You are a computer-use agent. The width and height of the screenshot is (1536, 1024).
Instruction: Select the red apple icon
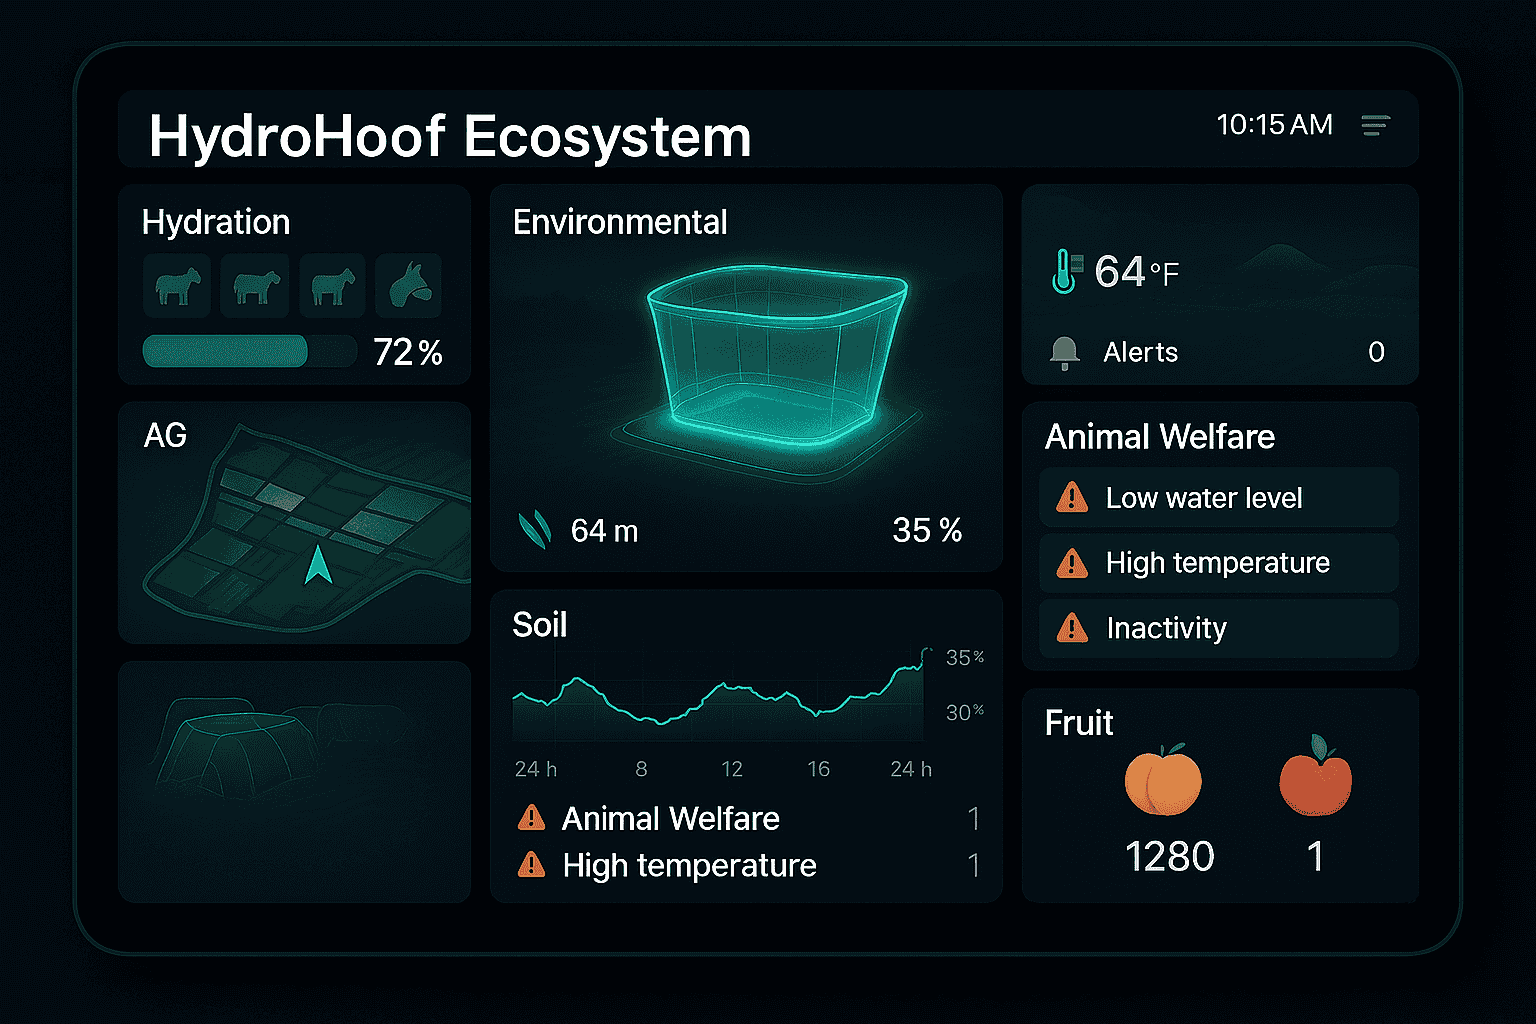coord(1315,777)
